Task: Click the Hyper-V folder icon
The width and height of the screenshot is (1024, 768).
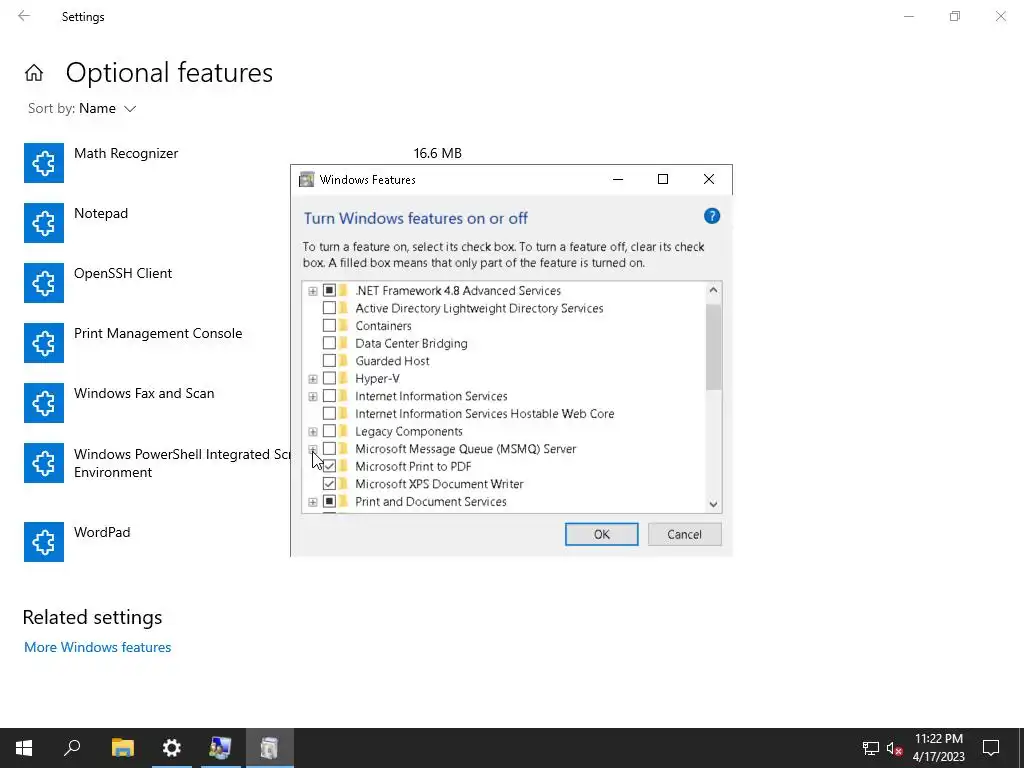Action: (x=344, y=378)
